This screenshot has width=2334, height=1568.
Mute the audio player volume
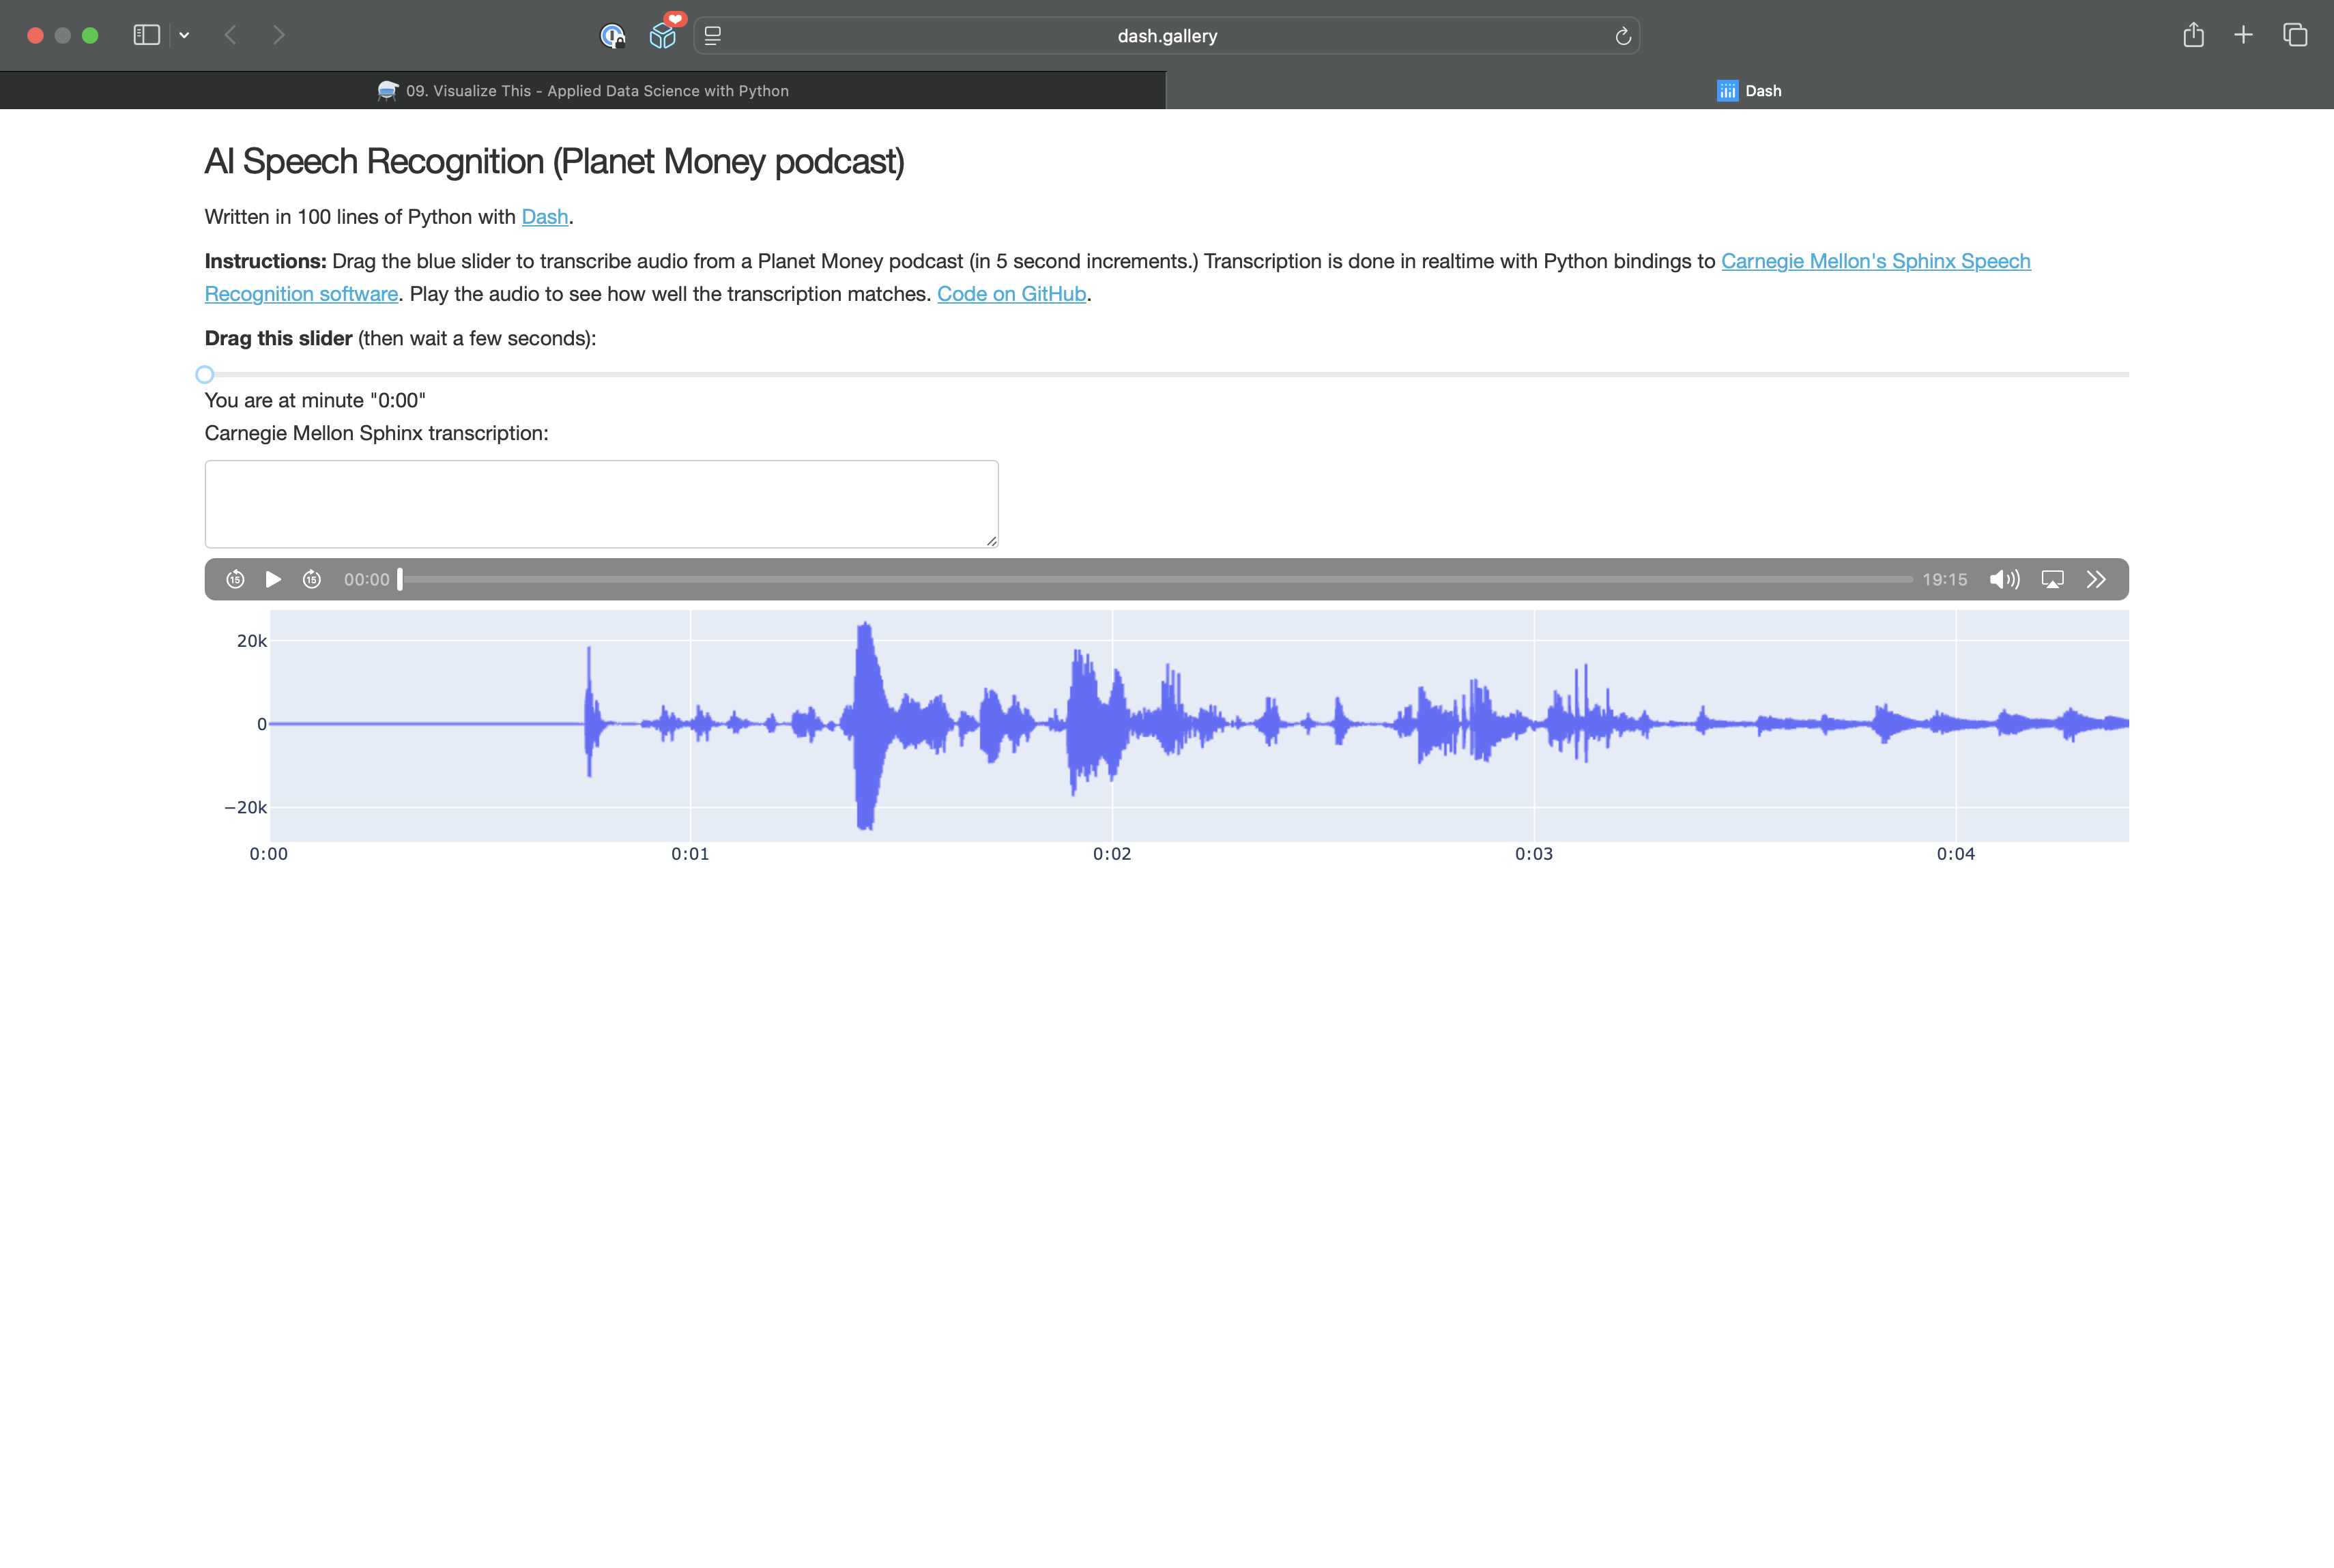(2004, 579)
